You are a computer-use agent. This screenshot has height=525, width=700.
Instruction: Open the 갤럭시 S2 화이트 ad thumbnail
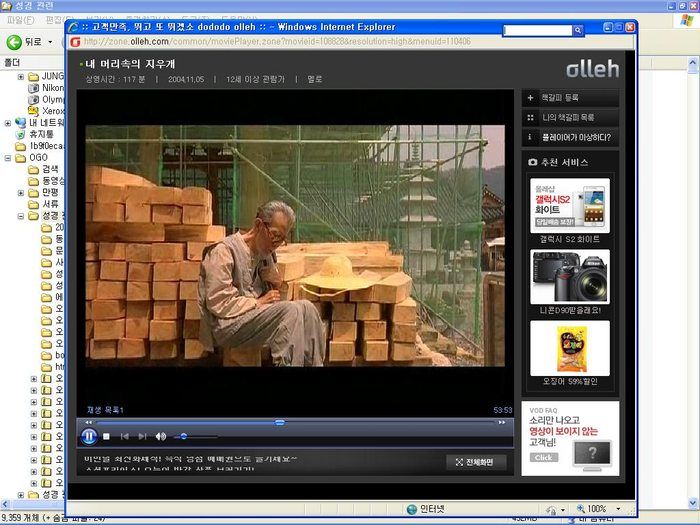(x=570, y=206)
